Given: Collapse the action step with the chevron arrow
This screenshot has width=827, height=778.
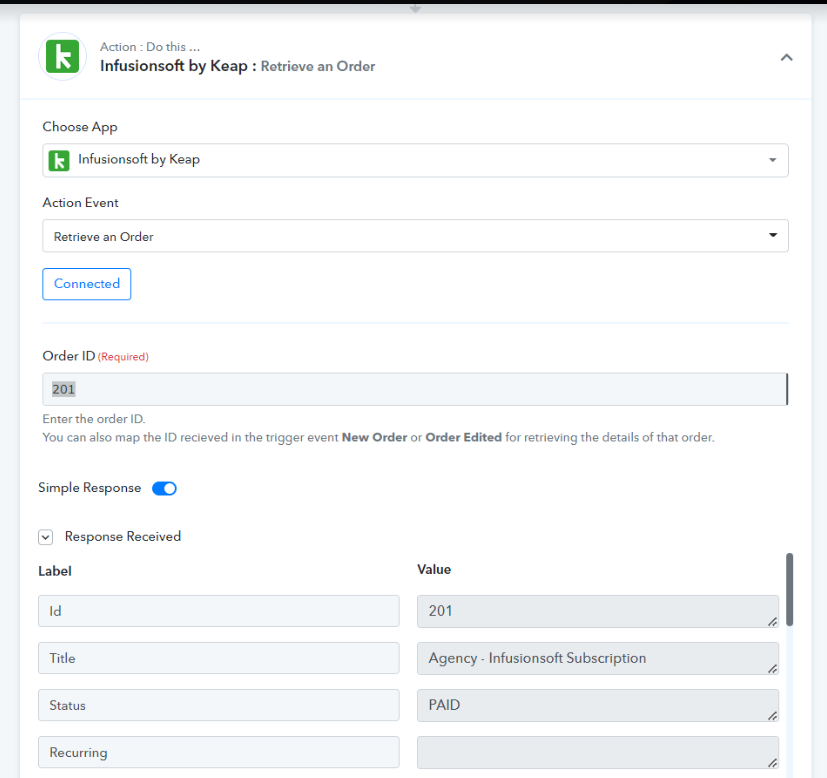Looking at the screenshot, I should [786, 57].
